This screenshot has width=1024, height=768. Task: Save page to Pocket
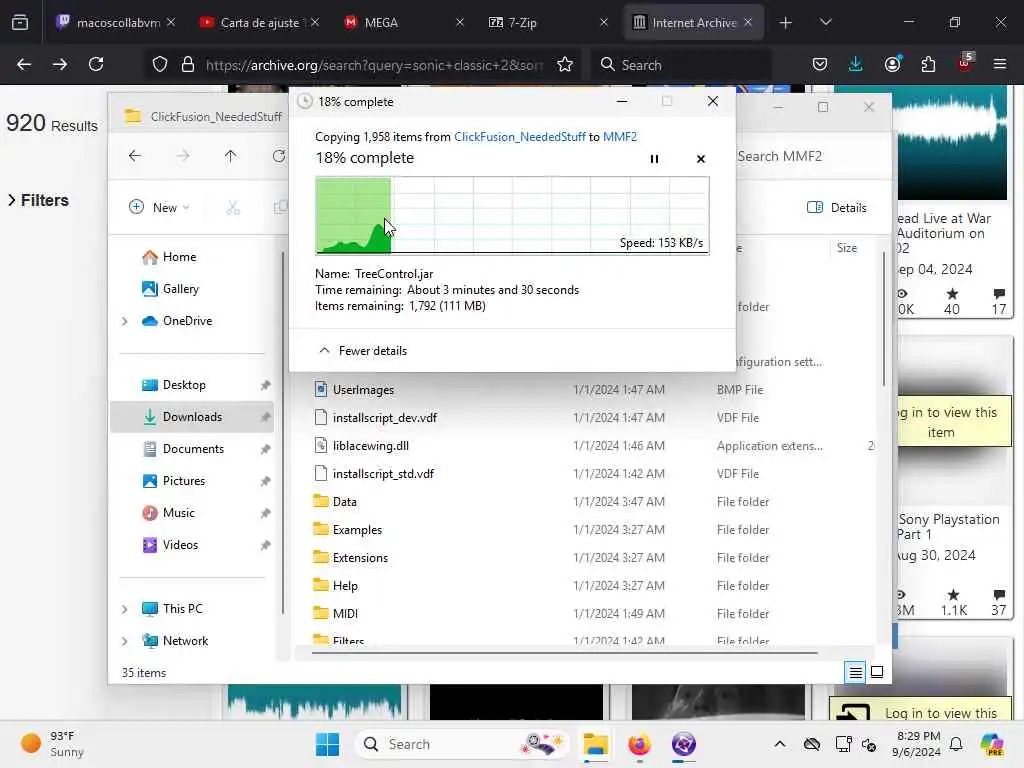coord(820,64)
